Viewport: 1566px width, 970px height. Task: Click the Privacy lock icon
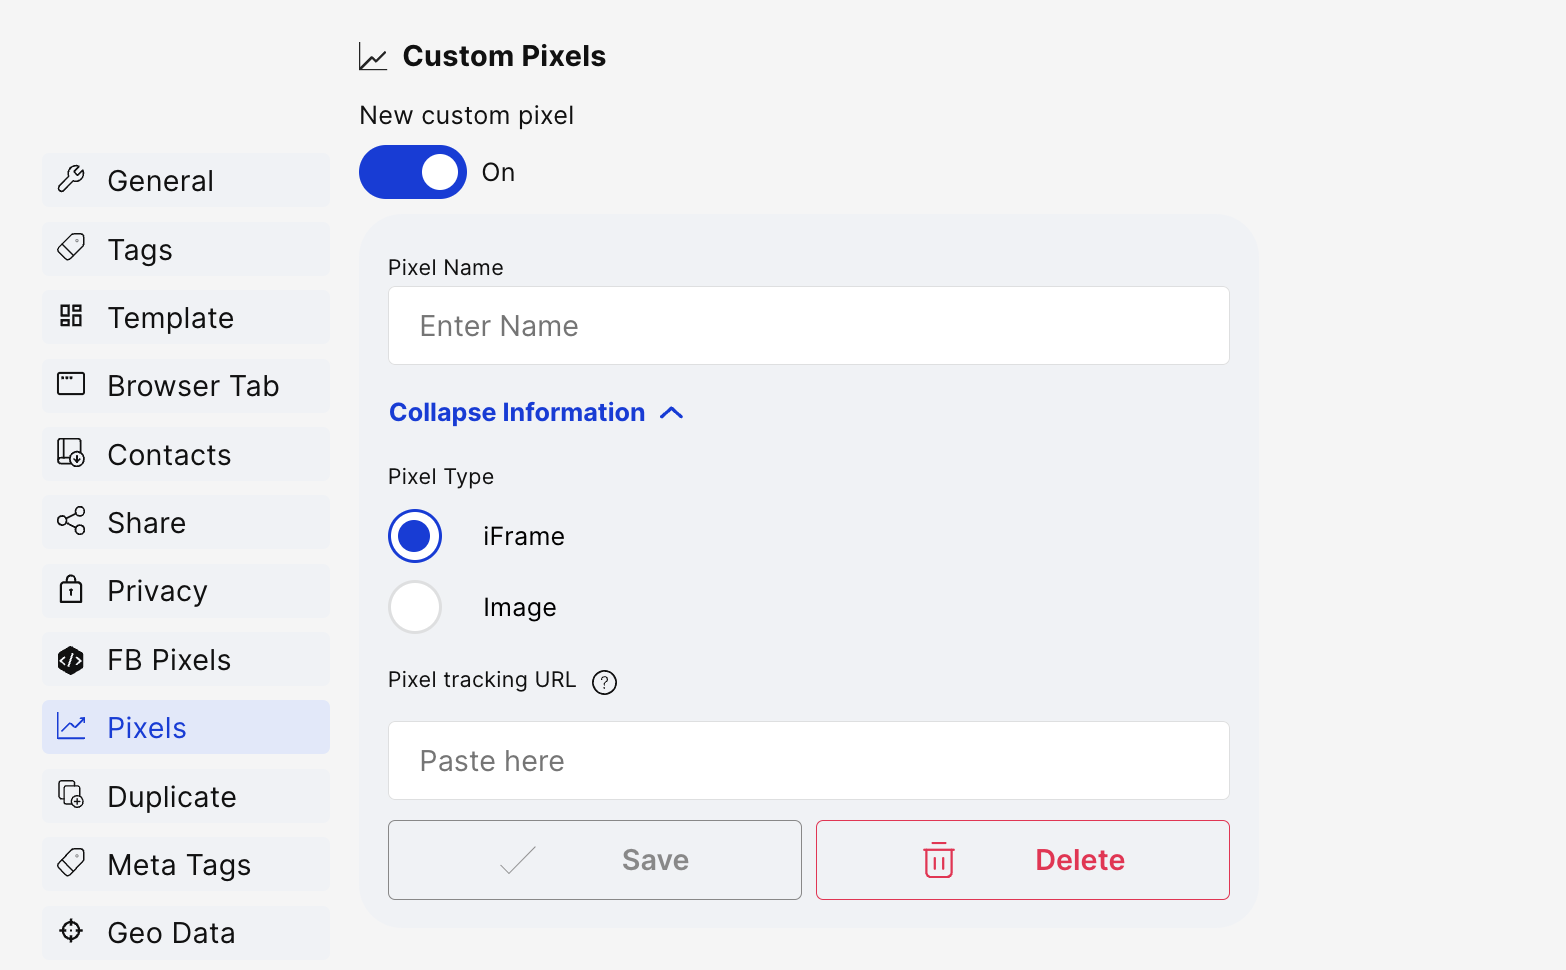click(71, 589)
